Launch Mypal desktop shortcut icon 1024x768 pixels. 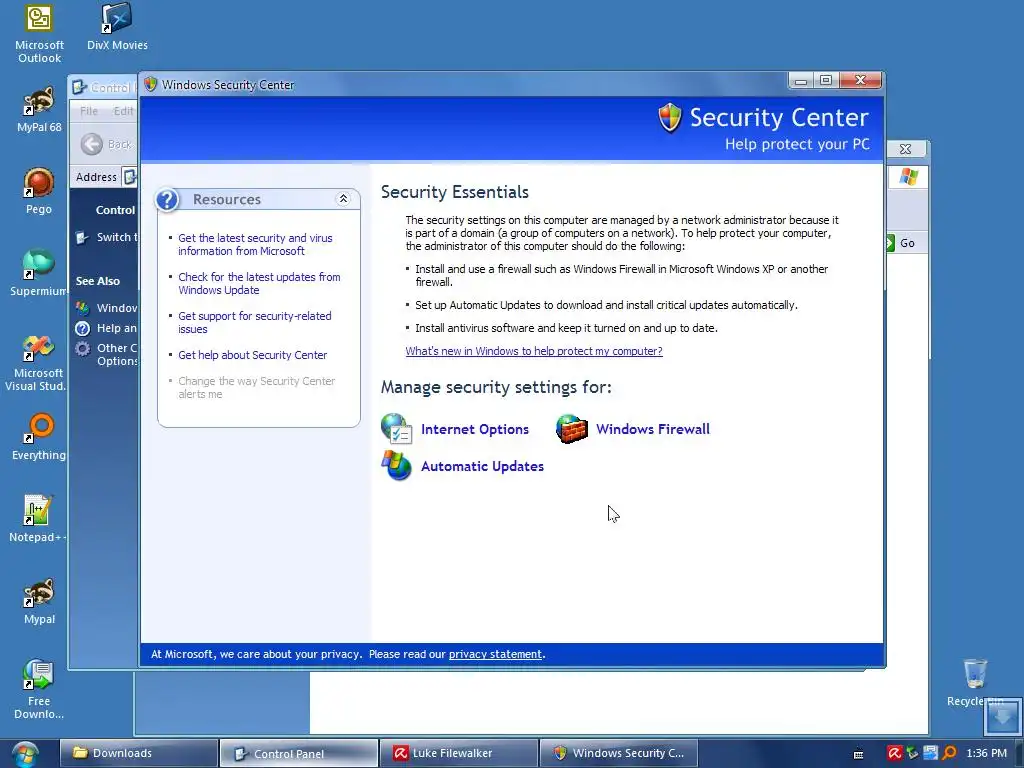point(39,601)
